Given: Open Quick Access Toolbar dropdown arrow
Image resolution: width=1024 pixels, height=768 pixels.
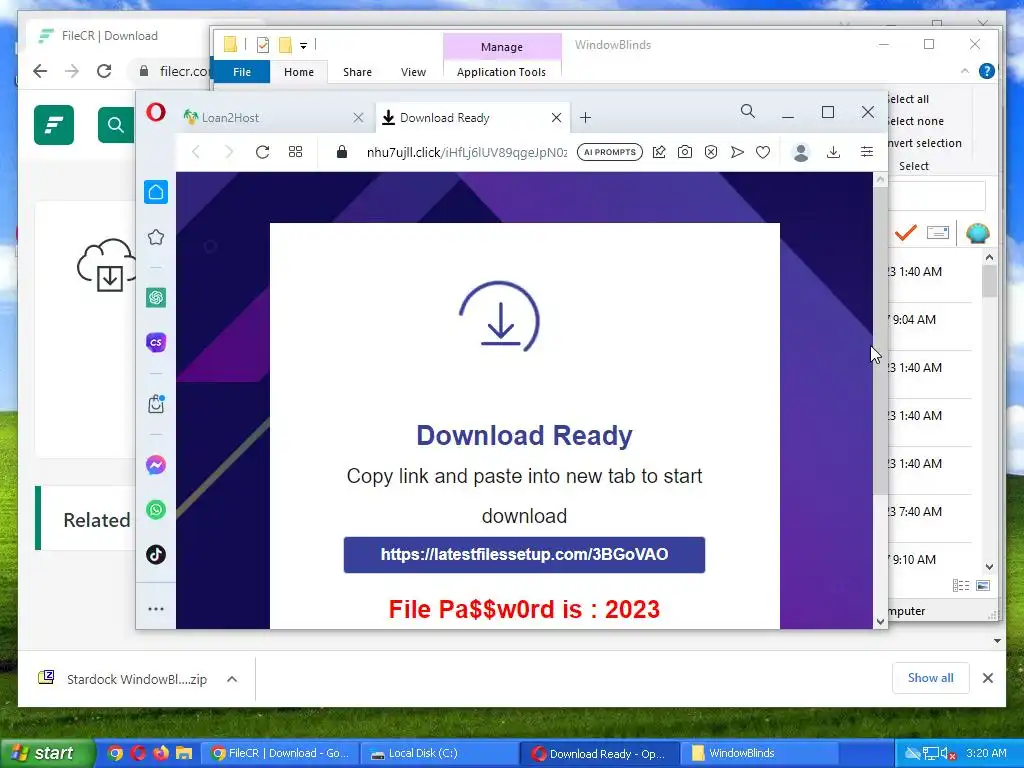Looking at the screenshot, I should click(303, 45).
